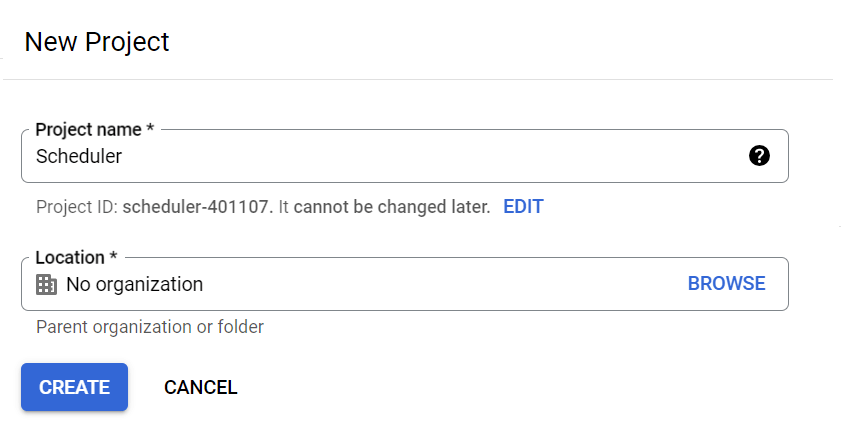Click the 'Project ID:' label text
841x445 pixels.
77,207
